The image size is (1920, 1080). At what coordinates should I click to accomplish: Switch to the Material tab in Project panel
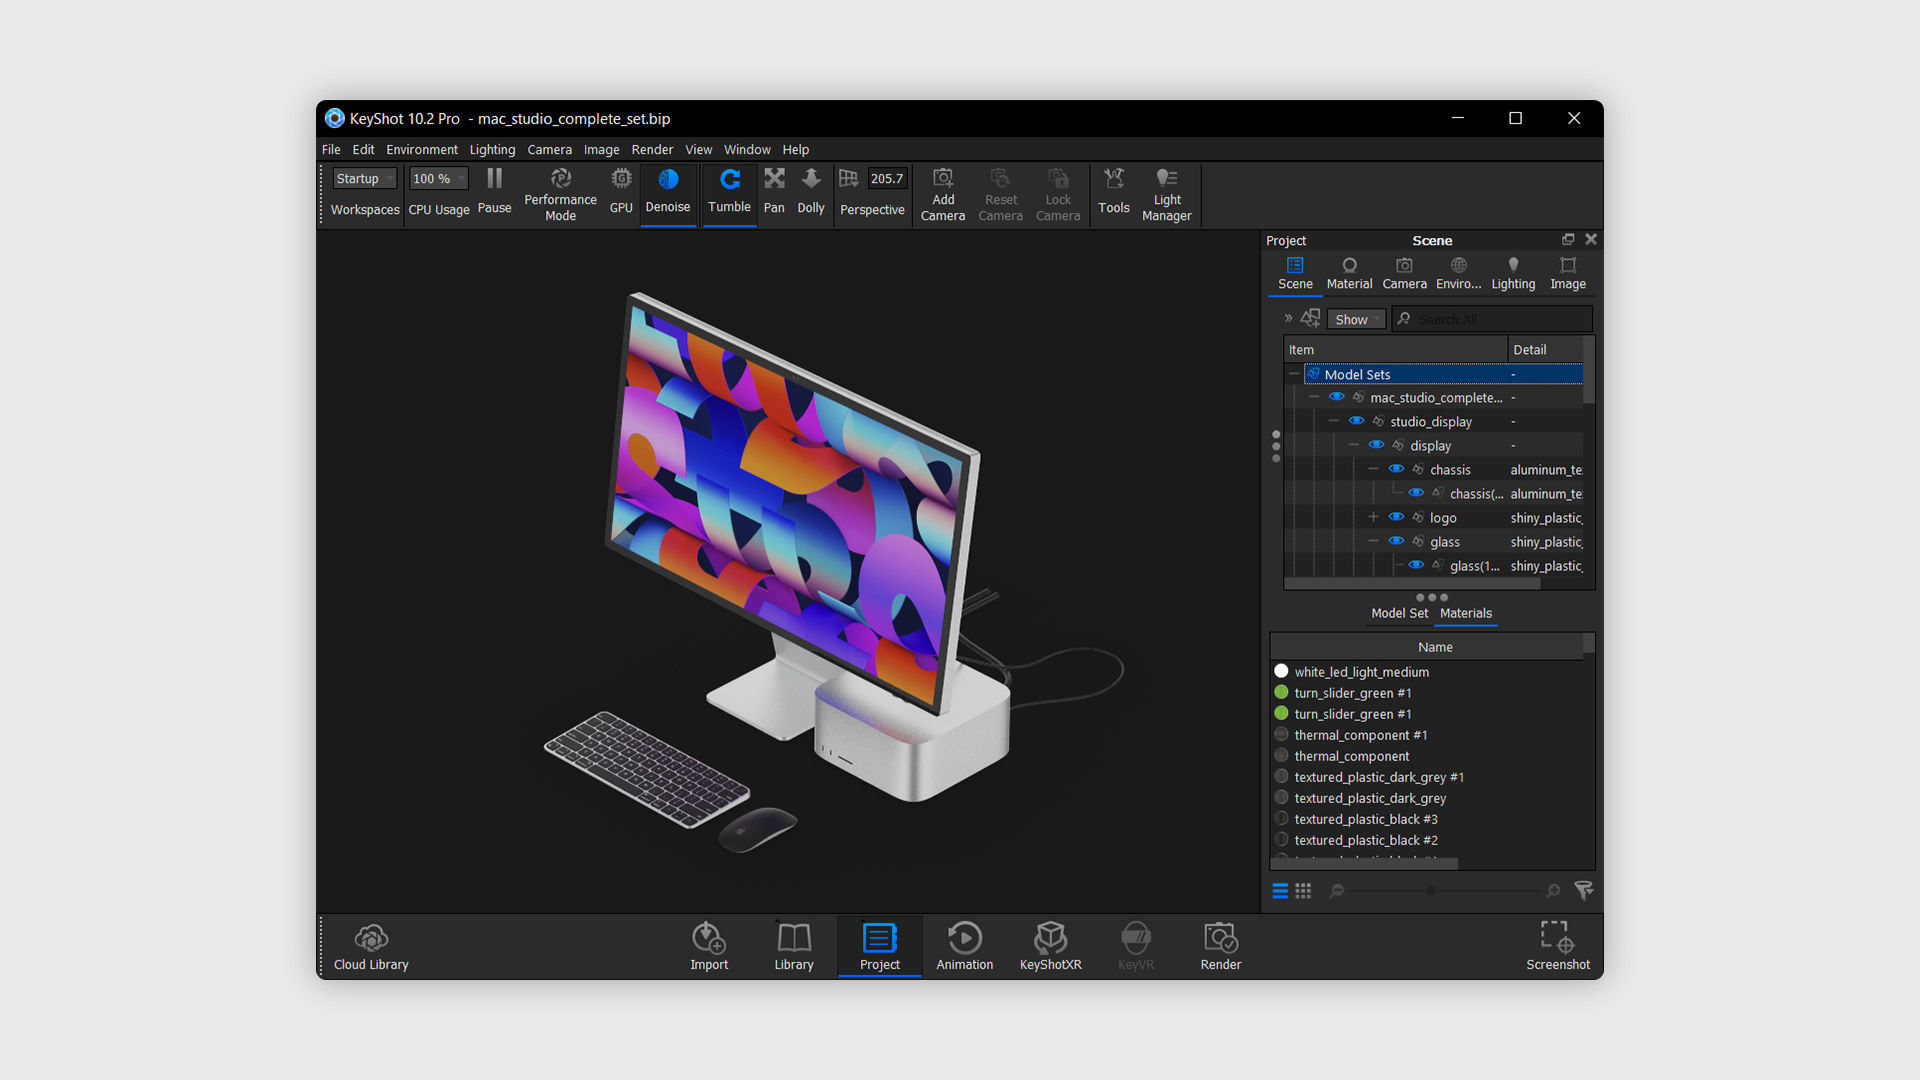pos(1349,274)
